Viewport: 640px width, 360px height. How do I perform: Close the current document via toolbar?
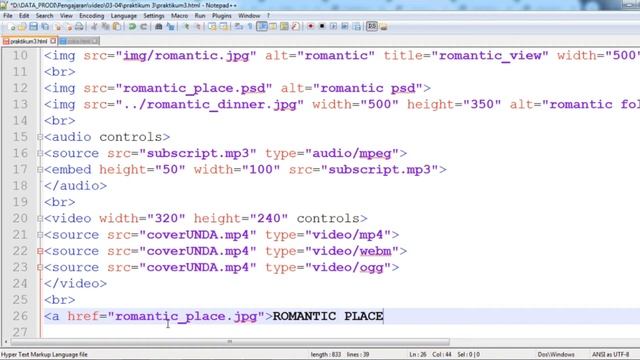[58, 27]
